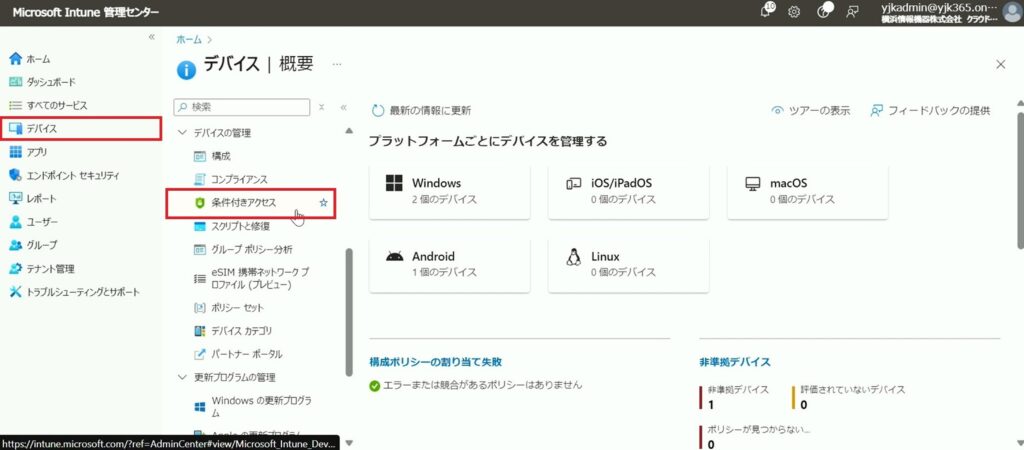Open the macOS platform card

point(808,191)
